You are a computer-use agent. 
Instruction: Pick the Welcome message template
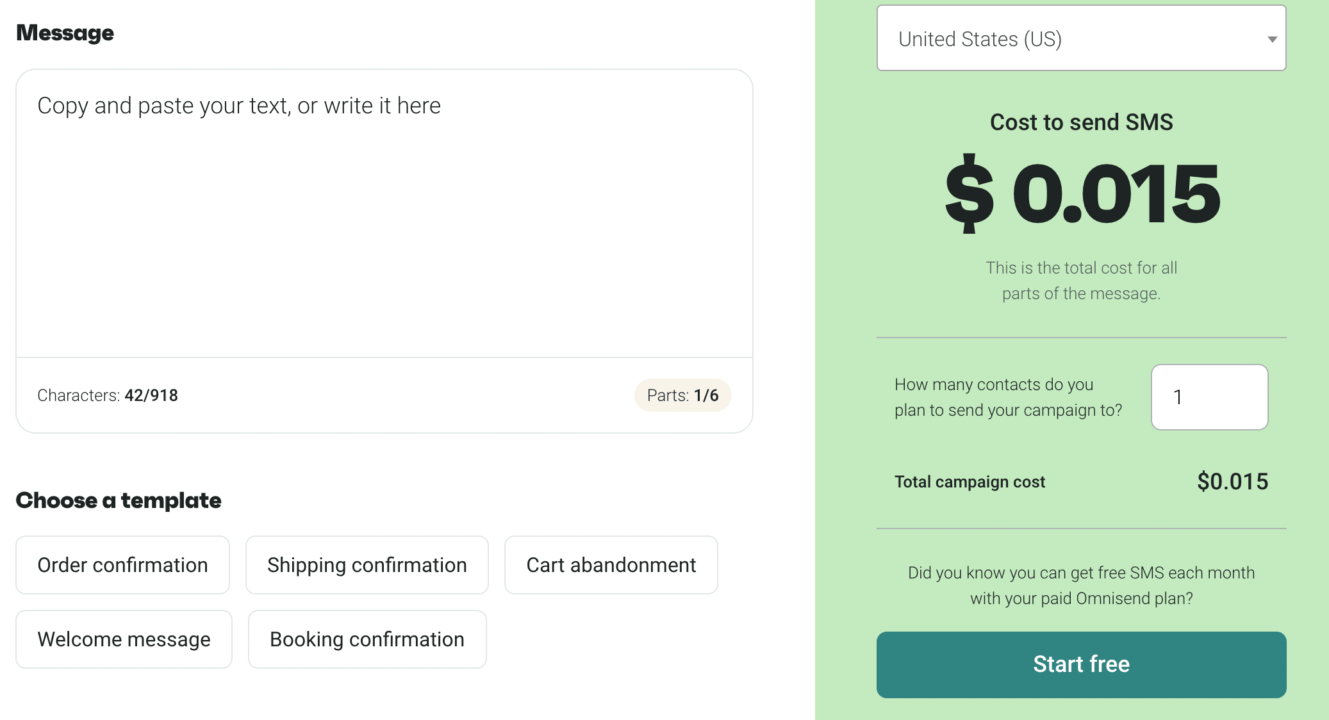(124, 639)
